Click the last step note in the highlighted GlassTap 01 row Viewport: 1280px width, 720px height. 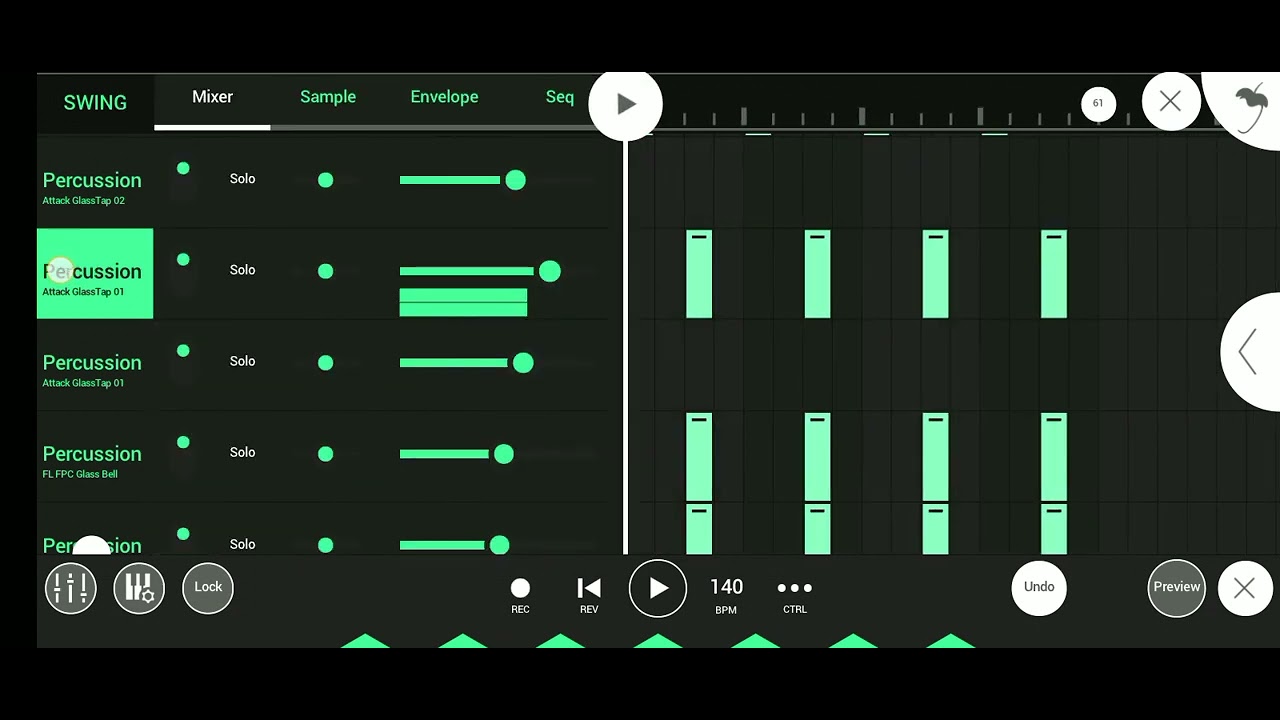pos(1054,274)
